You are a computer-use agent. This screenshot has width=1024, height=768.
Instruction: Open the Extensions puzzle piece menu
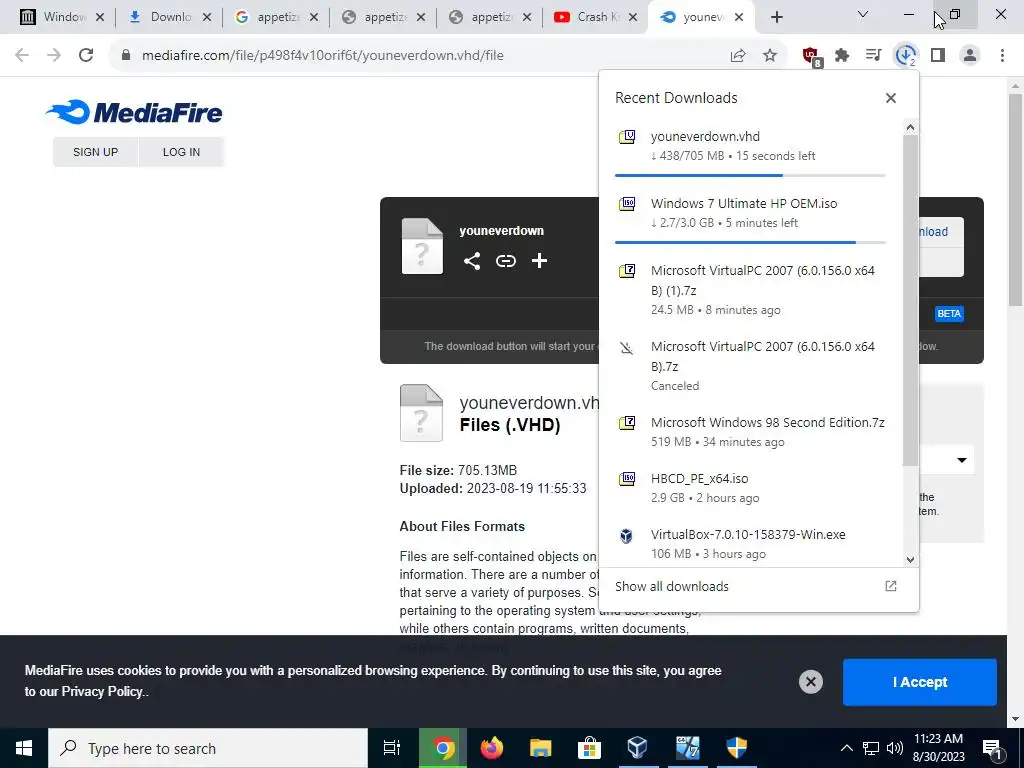tap(842, 56)
